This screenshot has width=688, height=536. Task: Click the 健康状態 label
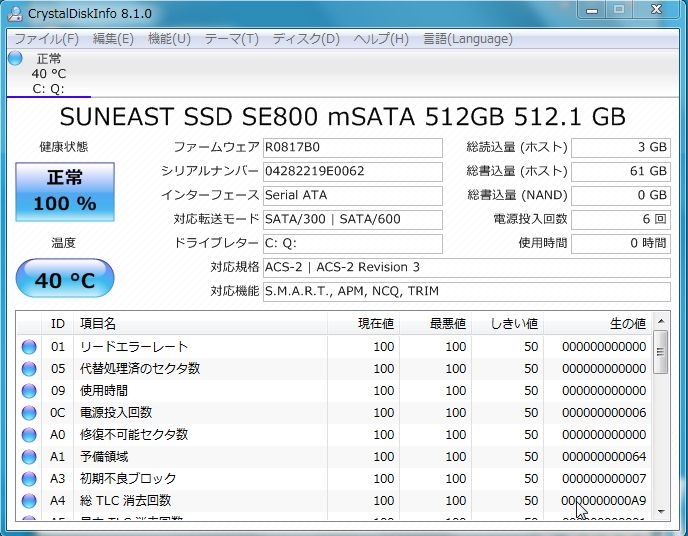click(64, 147)
